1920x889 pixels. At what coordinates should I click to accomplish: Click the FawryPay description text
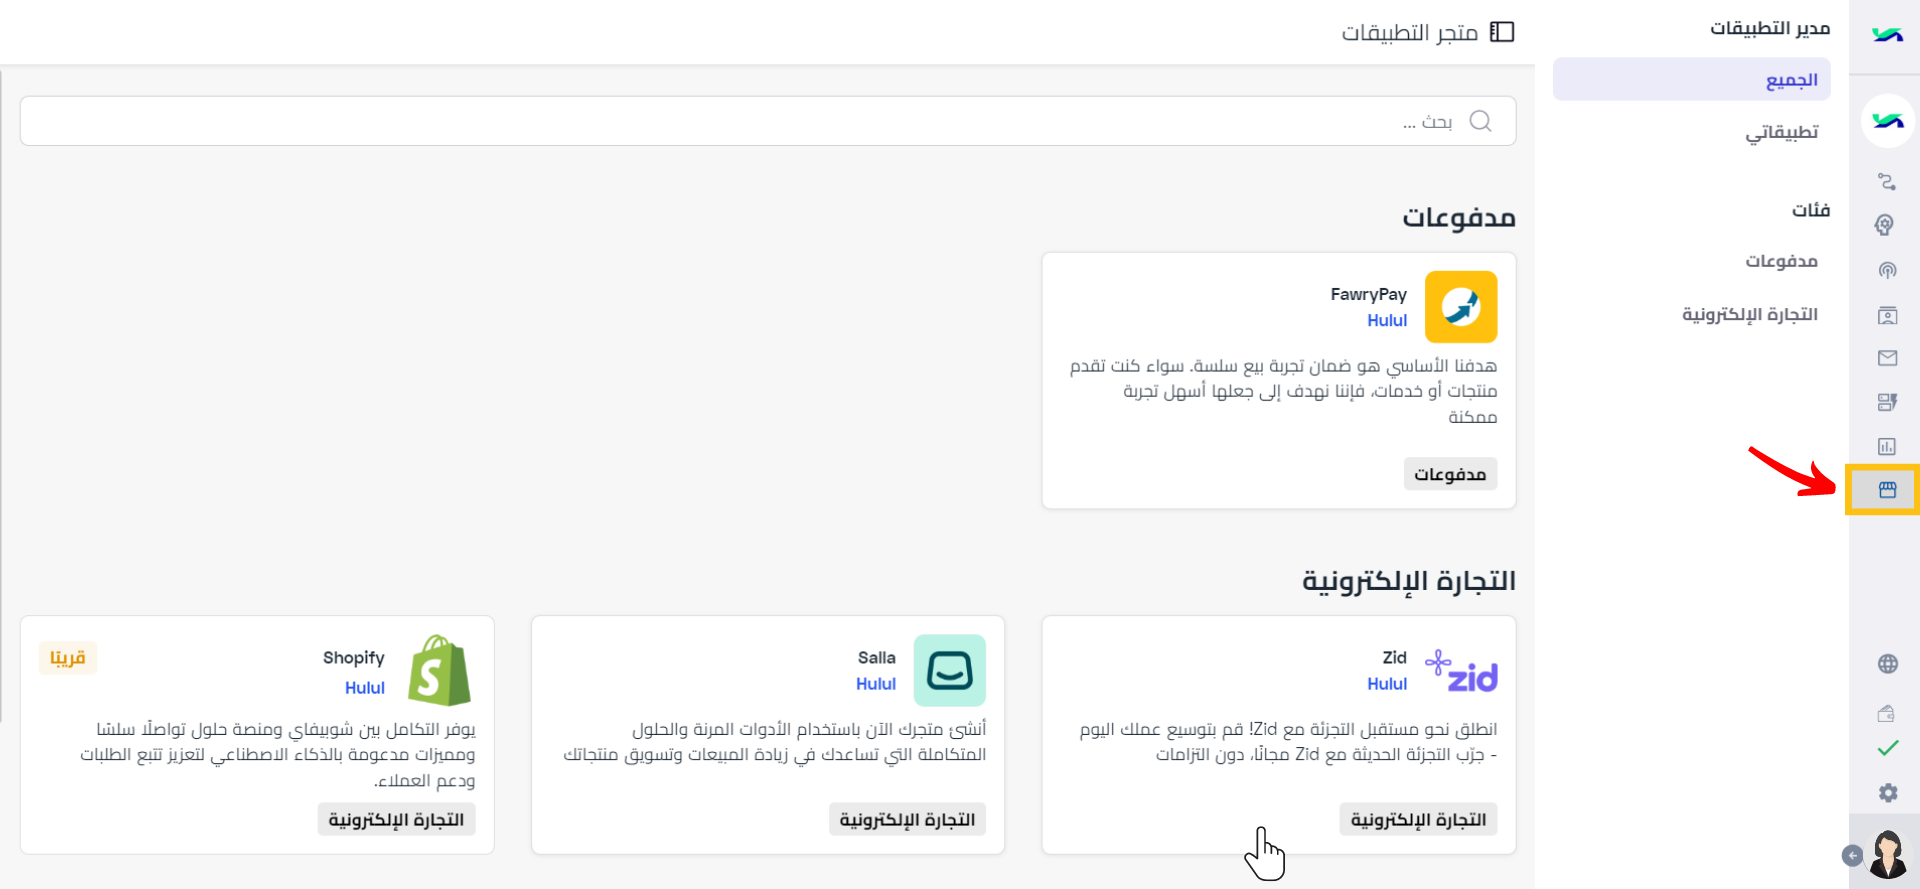[x=1283, y=391]
